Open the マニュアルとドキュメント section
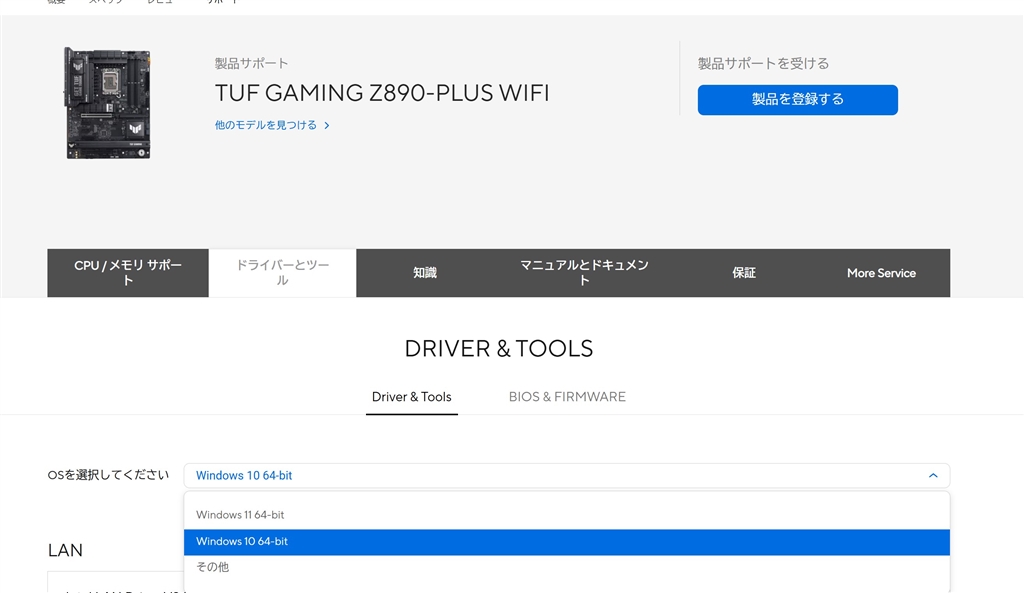The width and height of the screenshot is (1024, 593). (584, 272)
